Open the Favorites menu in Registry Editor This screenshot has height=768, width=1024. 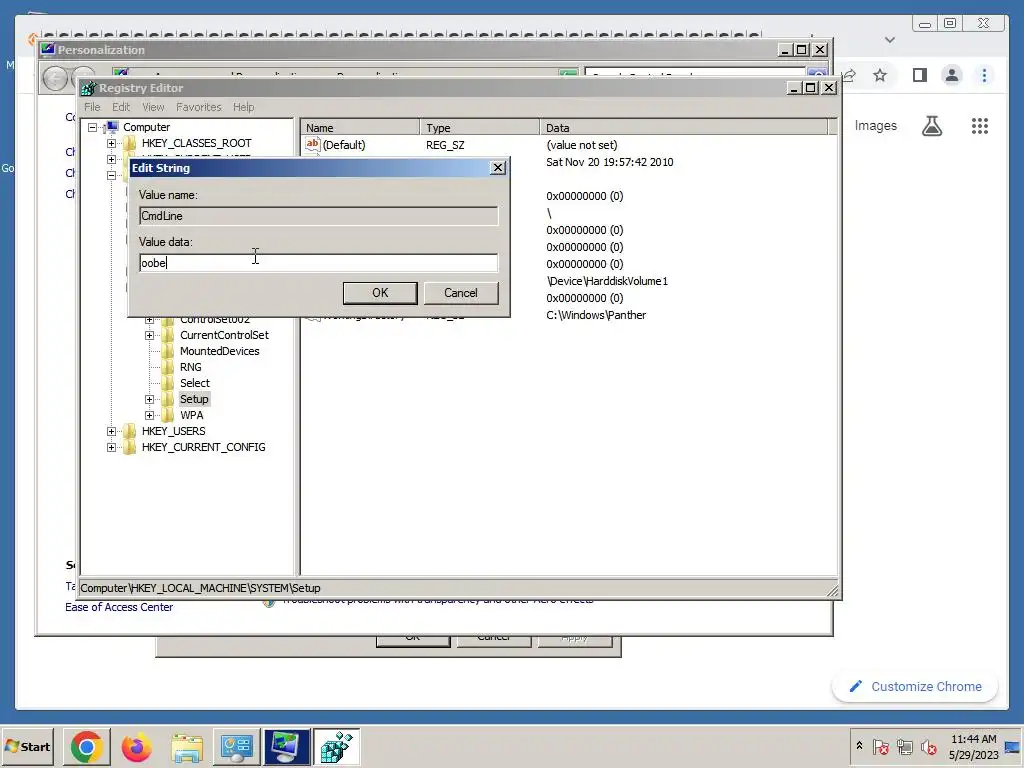[199, 107]
